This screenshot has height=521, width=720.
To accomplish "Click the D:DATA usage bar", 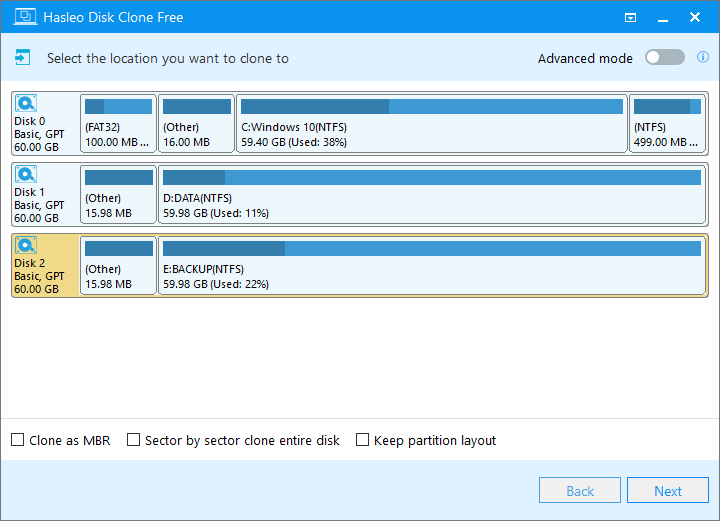I will (432, 178).
